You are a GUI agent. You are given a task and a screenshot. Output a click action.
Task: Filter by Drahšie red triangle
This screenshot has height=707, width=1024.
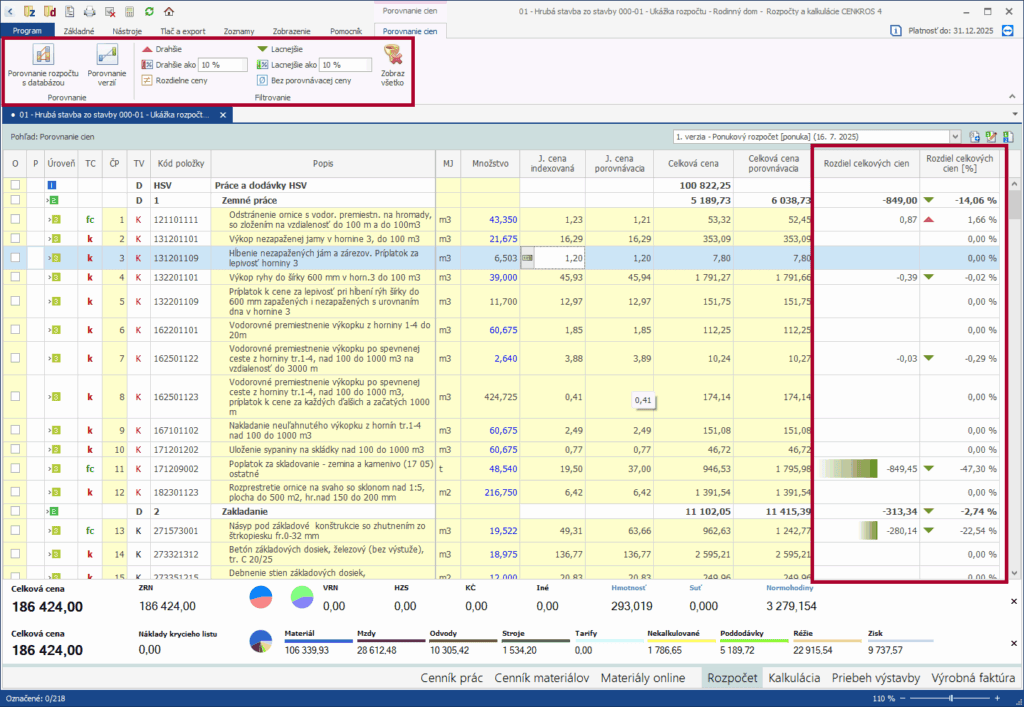pyautogui.click(x=147, y=48)
